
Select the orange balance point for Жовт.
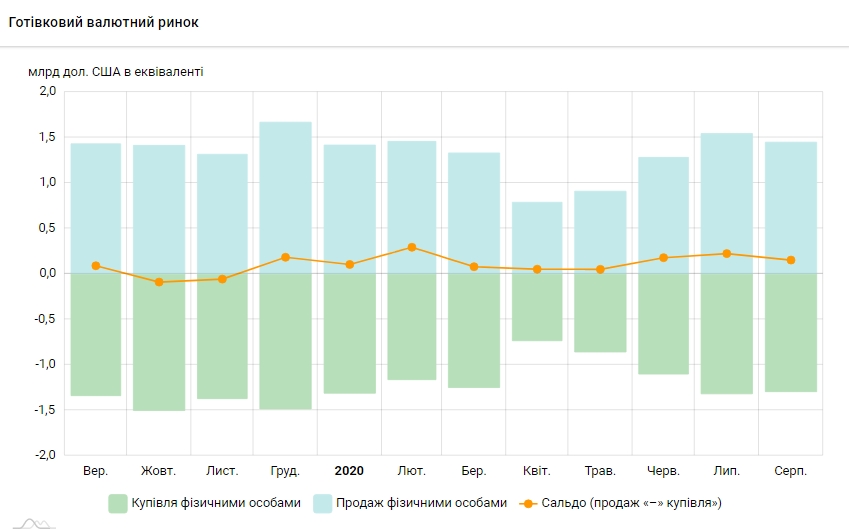coord(159,282)
